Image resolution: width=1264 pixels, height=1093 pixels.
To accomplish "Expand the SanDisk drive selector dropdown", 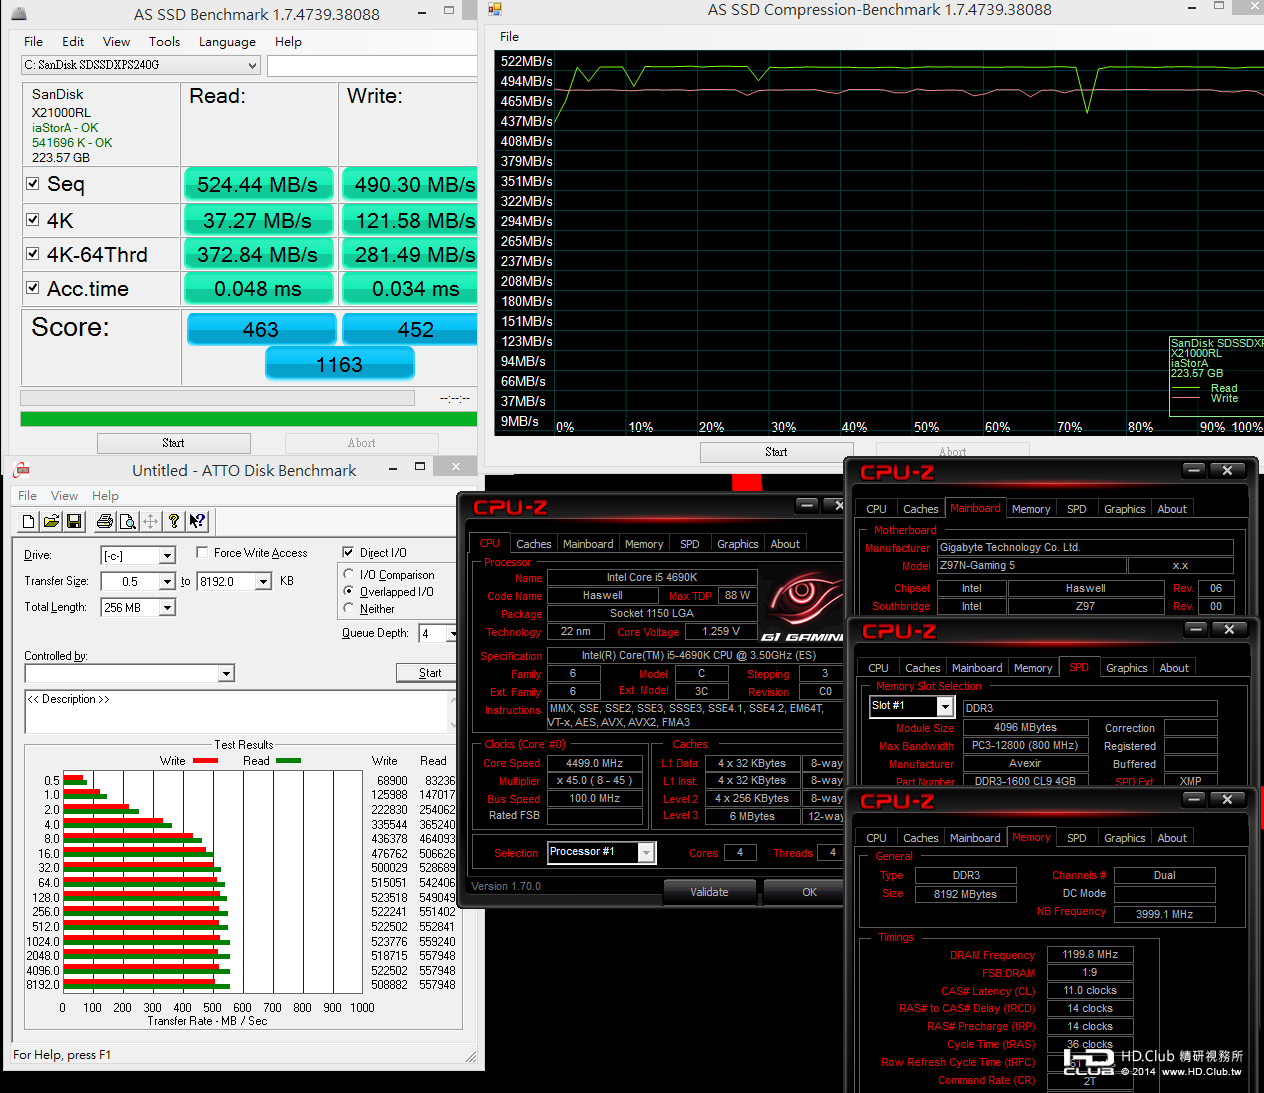I will pos(252,65).
